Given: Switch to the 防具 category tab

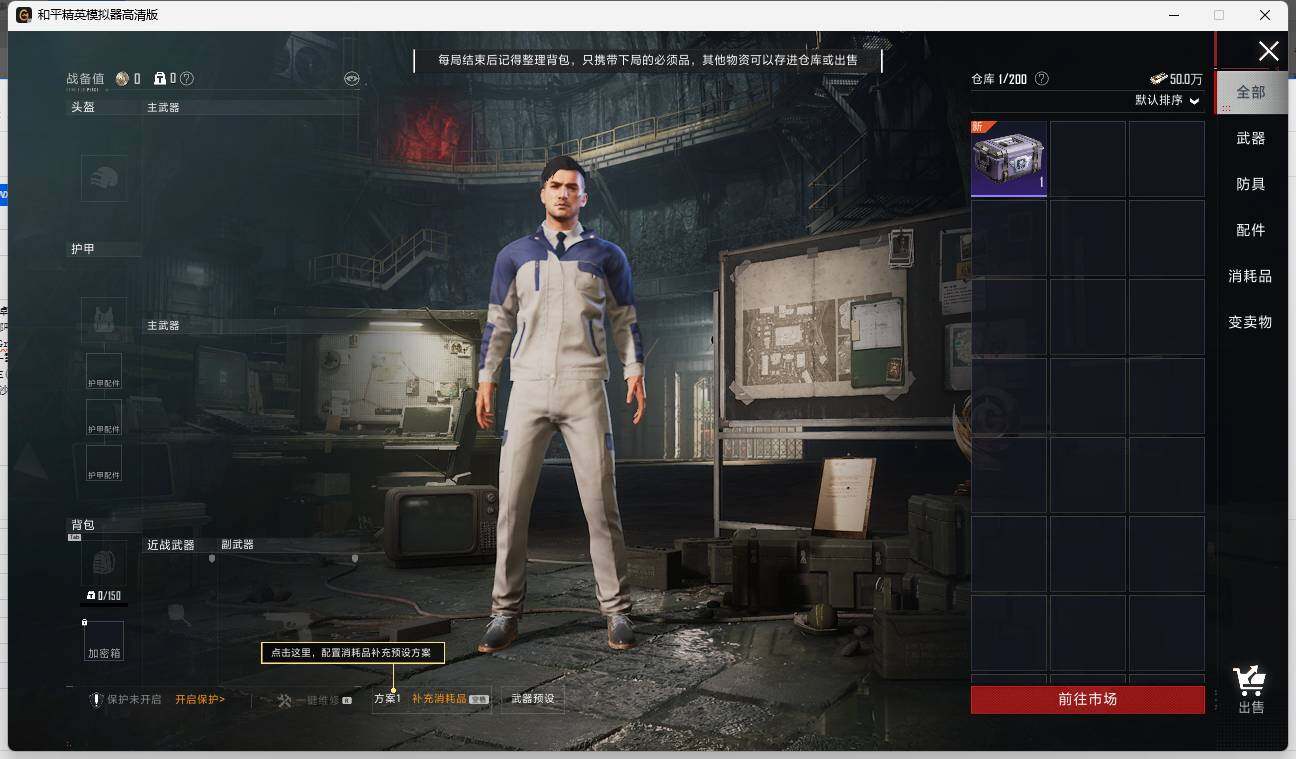Looking at the screenshot, I should (x=1251, y=184).
